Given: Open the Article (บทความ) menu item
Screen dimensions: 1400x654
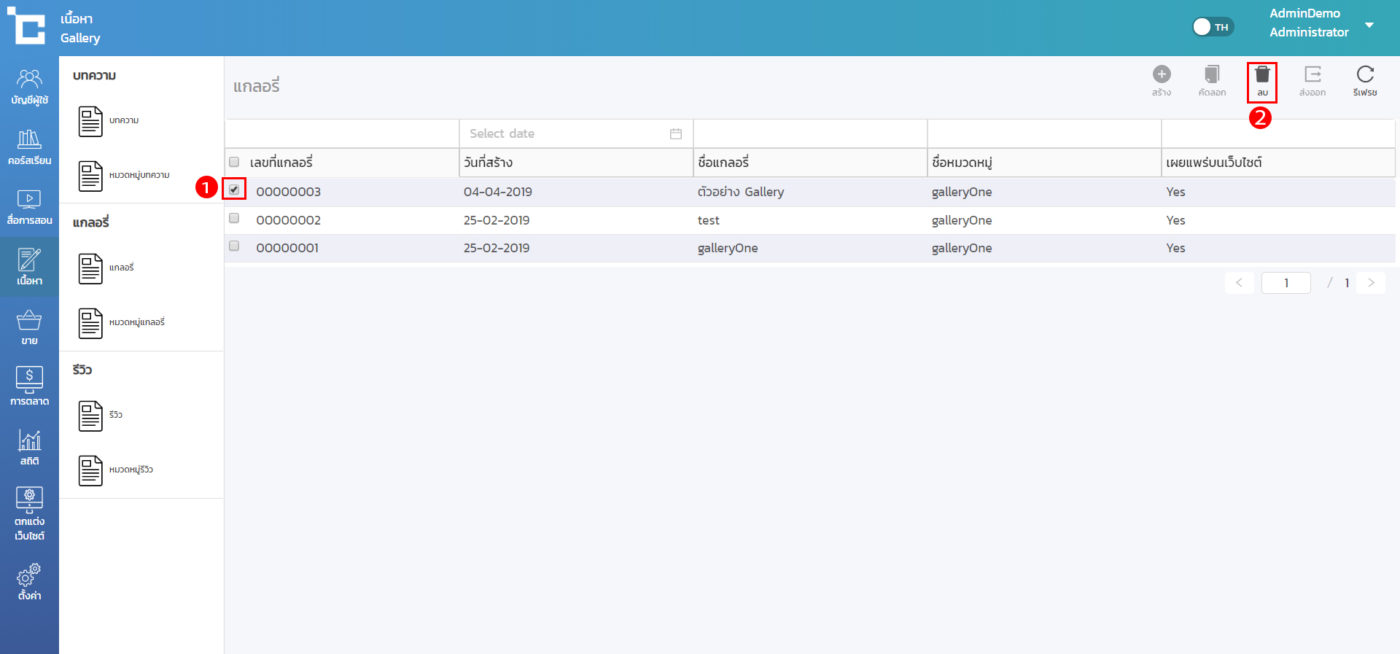Looking at the screenshot, I should [x=110, y=121].
